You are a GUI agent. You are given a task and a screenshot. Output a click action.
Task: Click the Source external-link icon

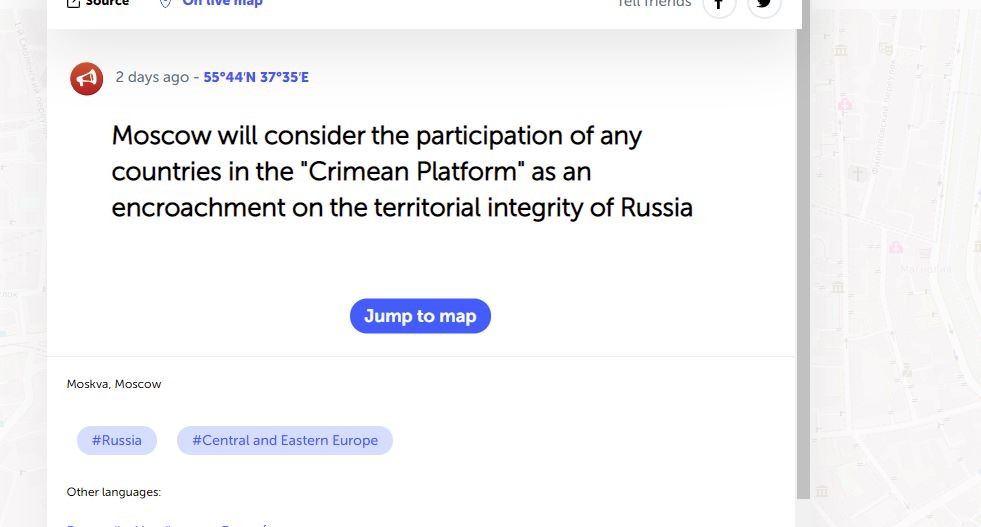[x=73, y=3]
